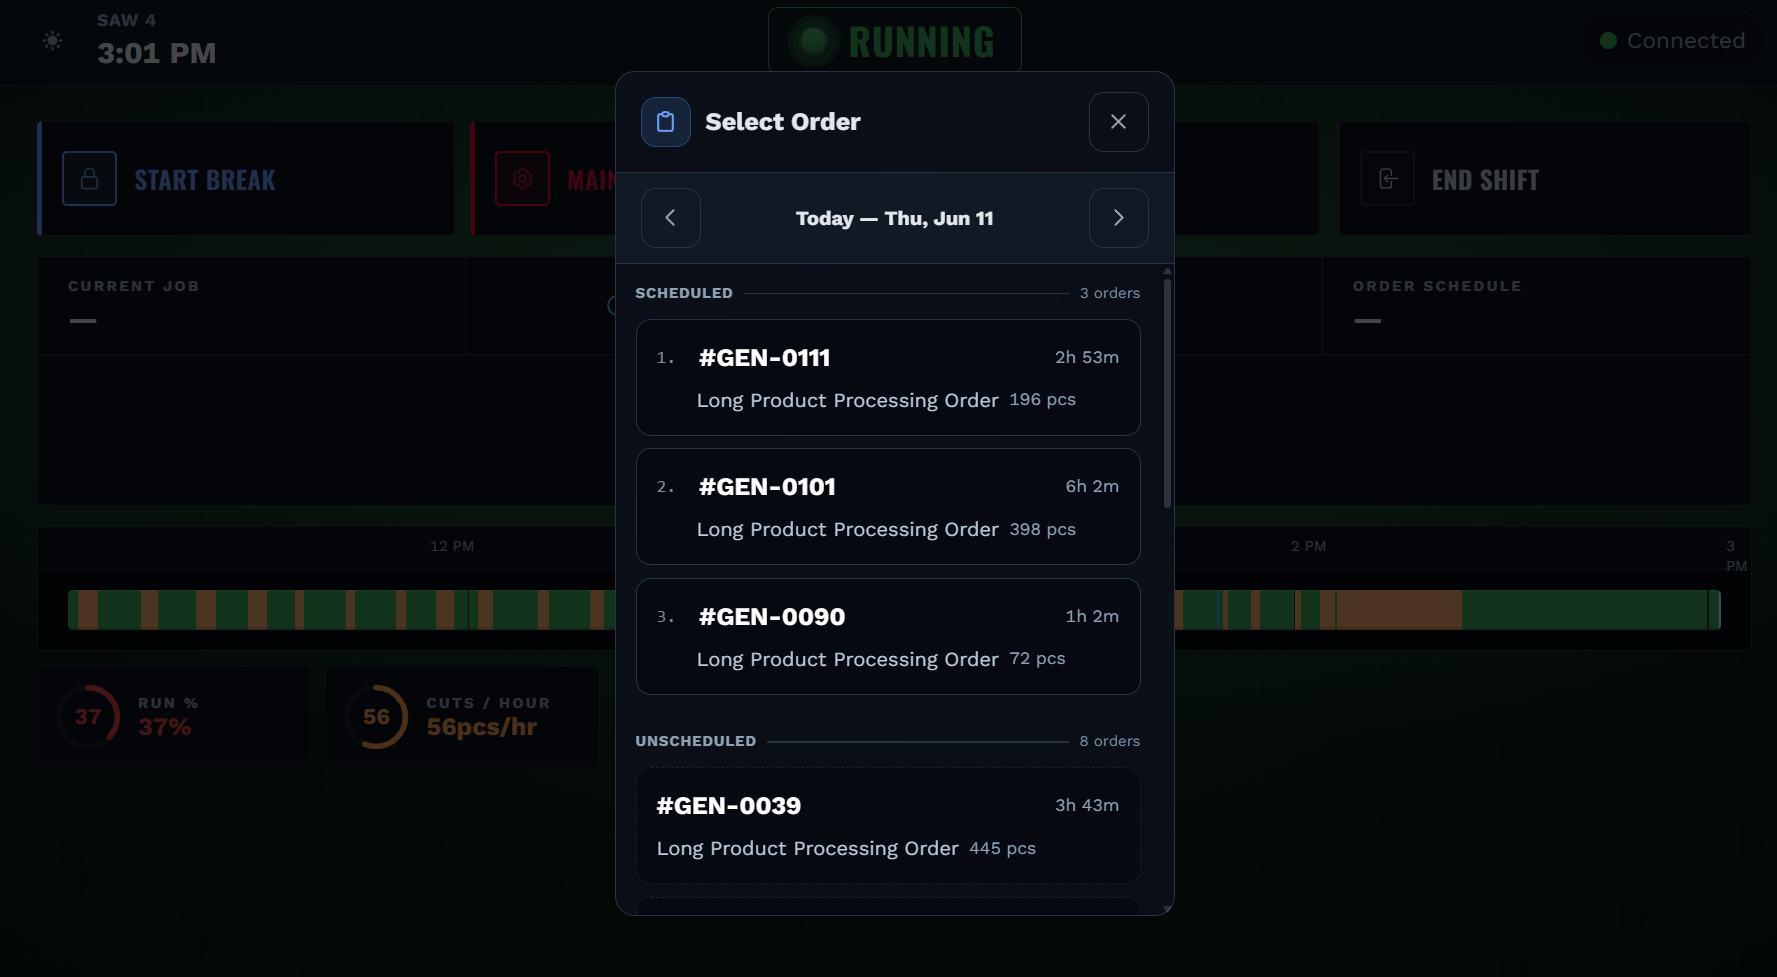Click the red gear maintenance icon
Viewport: 1777px width, 977px height.
[x=522, y=179]
